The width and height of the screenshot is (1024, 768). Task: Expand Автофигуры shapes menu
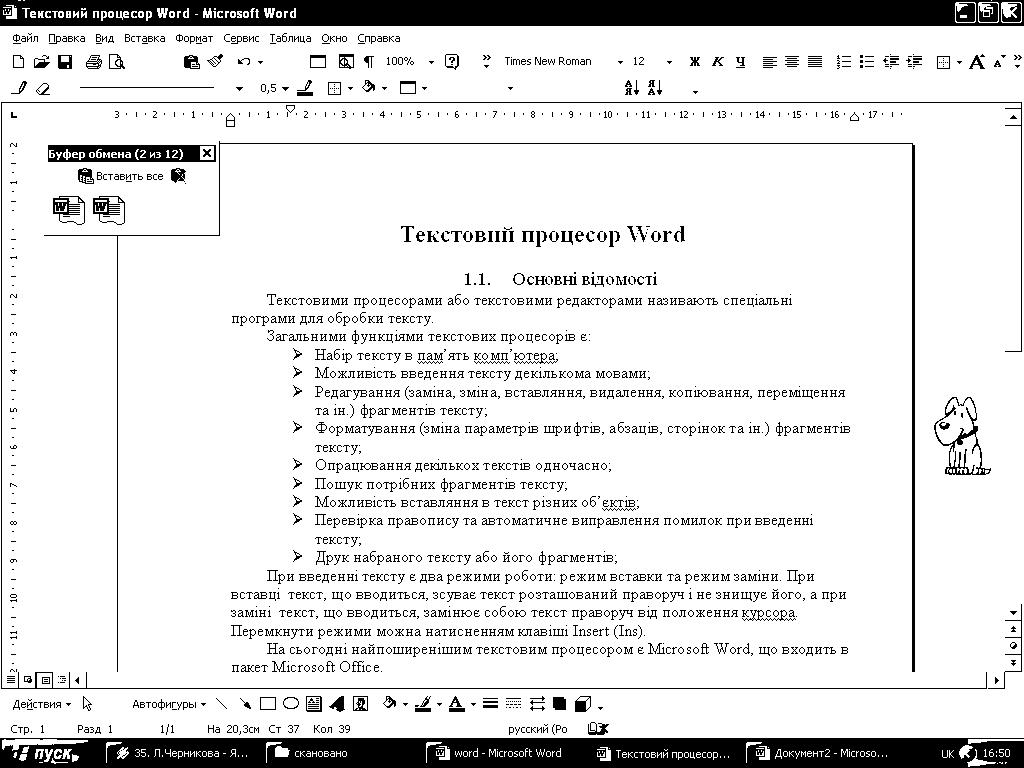pos(169,704)
